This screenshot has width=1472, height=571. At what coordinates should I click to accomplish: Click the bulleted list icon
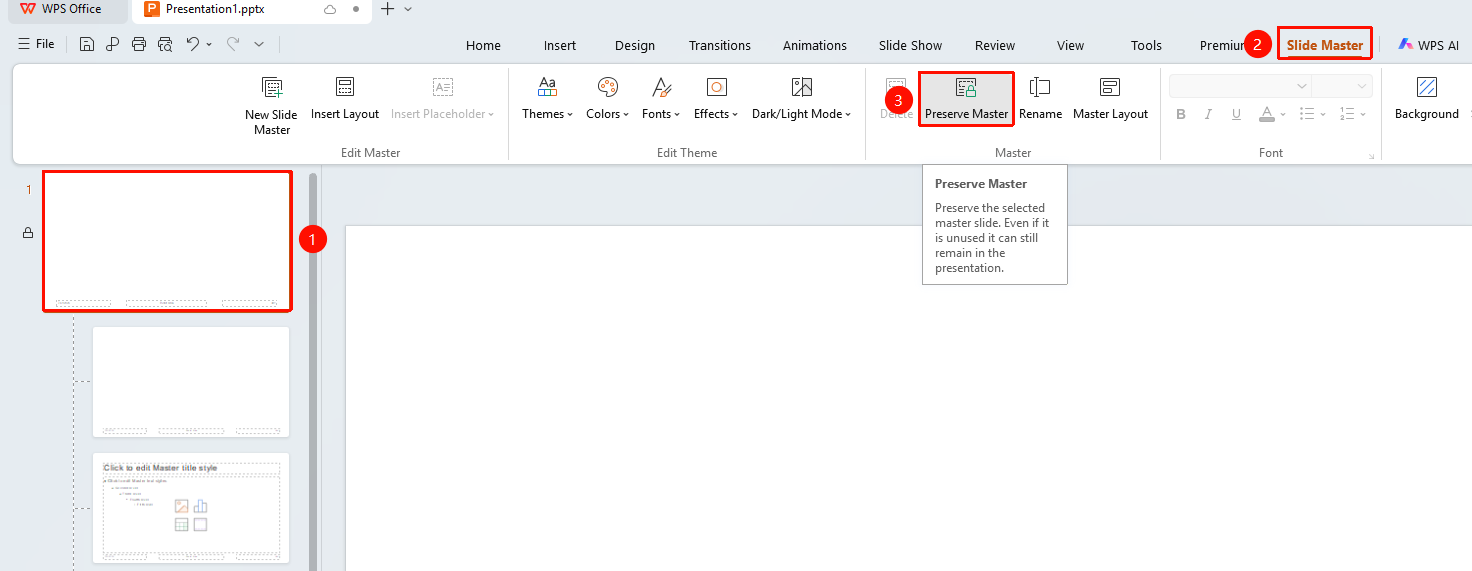[x=1309, y=114]
